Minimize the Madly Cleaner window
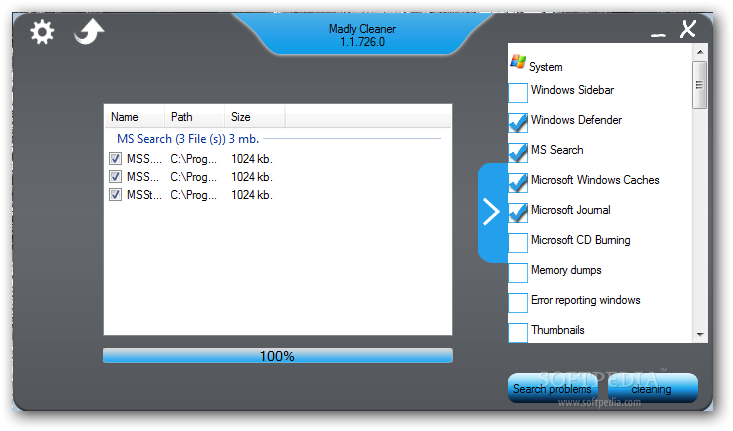The width and height of the screenshot is (733, 431). (x=658, y=35)
